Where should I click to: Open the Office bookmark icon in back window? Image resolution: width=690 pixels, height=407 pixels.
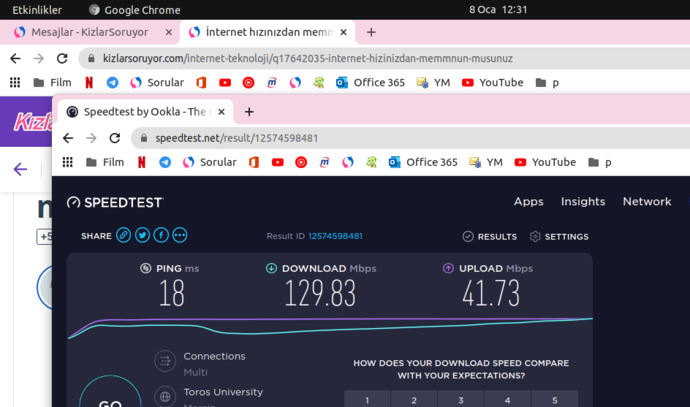[x=201, y=83]
